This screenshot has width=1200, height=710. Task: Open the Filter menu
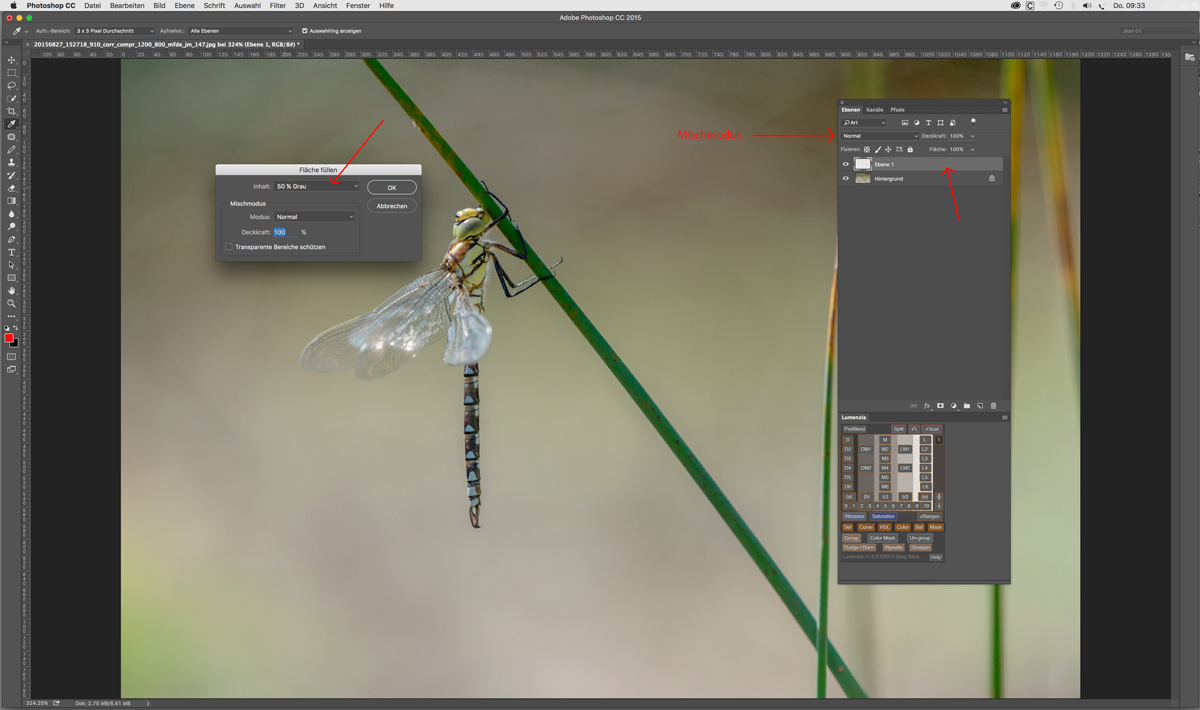pyautogui.click(x=277, y=6)
